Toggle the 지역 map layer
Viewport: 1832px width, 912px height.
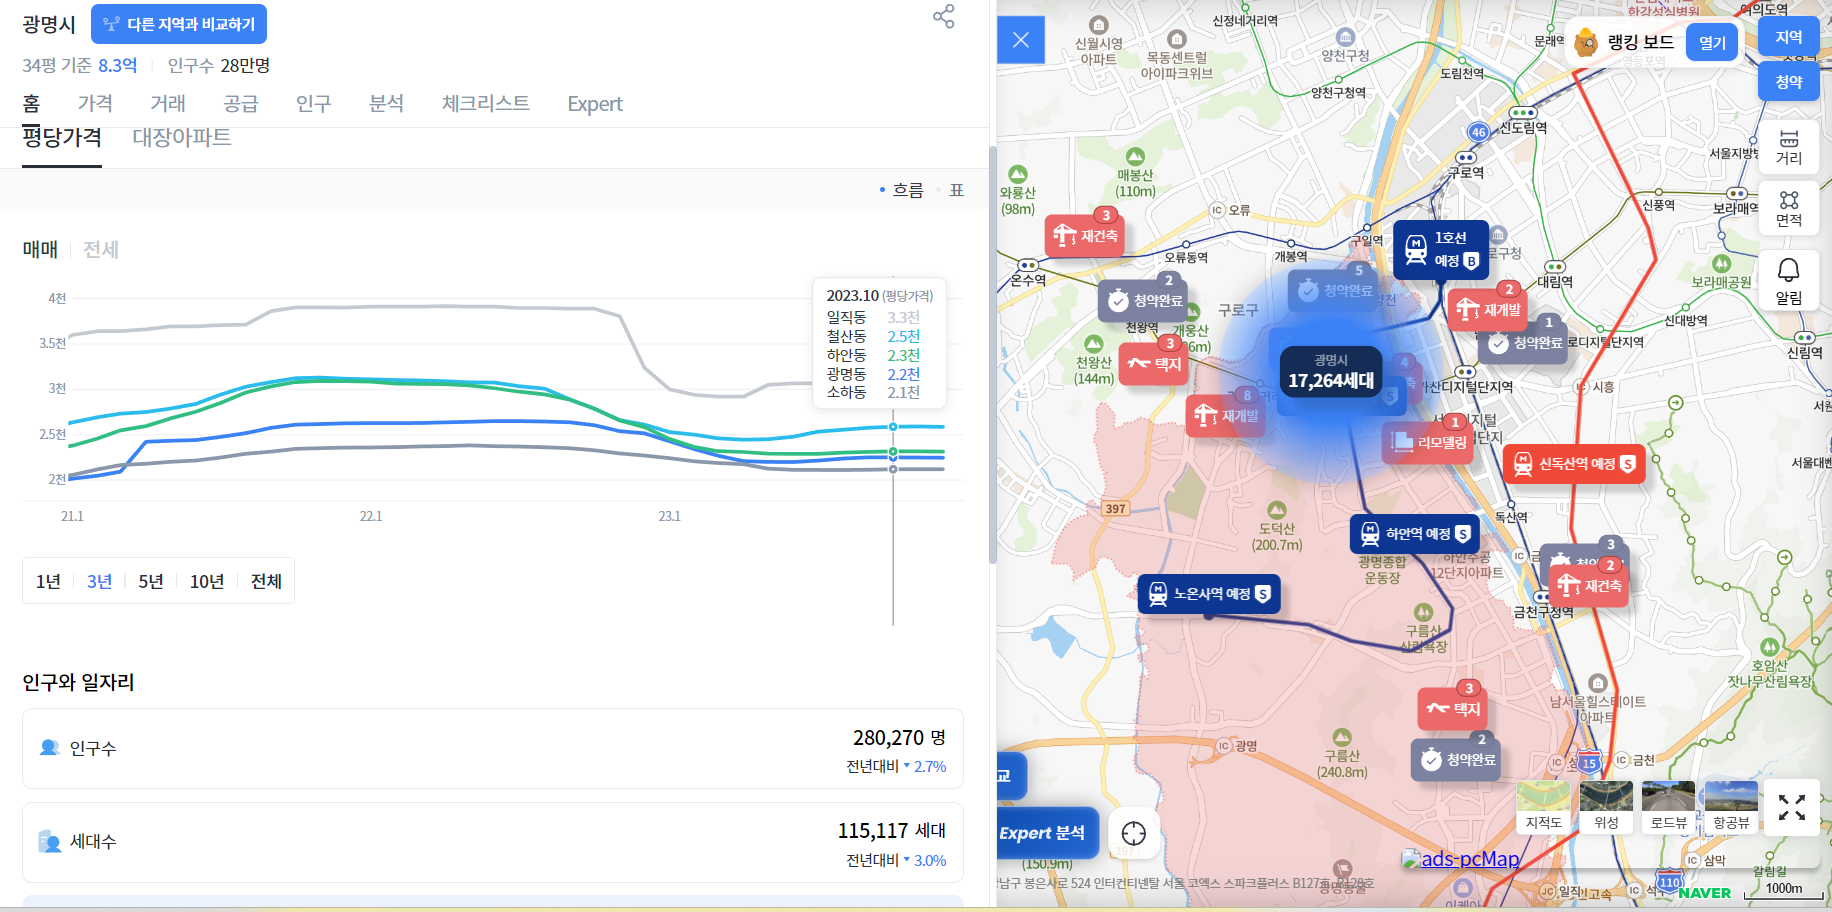(x=1789, y=36)
